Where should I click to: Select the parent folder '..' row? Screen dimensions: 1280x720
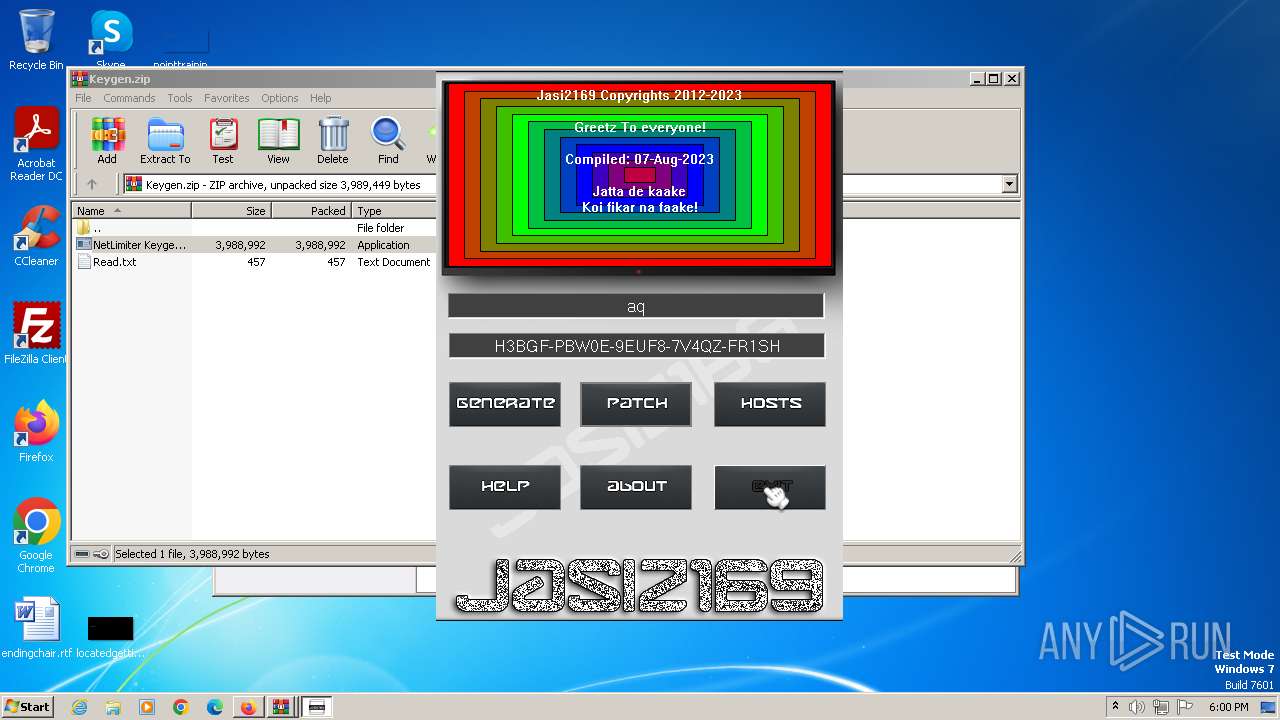coord(254,228)
